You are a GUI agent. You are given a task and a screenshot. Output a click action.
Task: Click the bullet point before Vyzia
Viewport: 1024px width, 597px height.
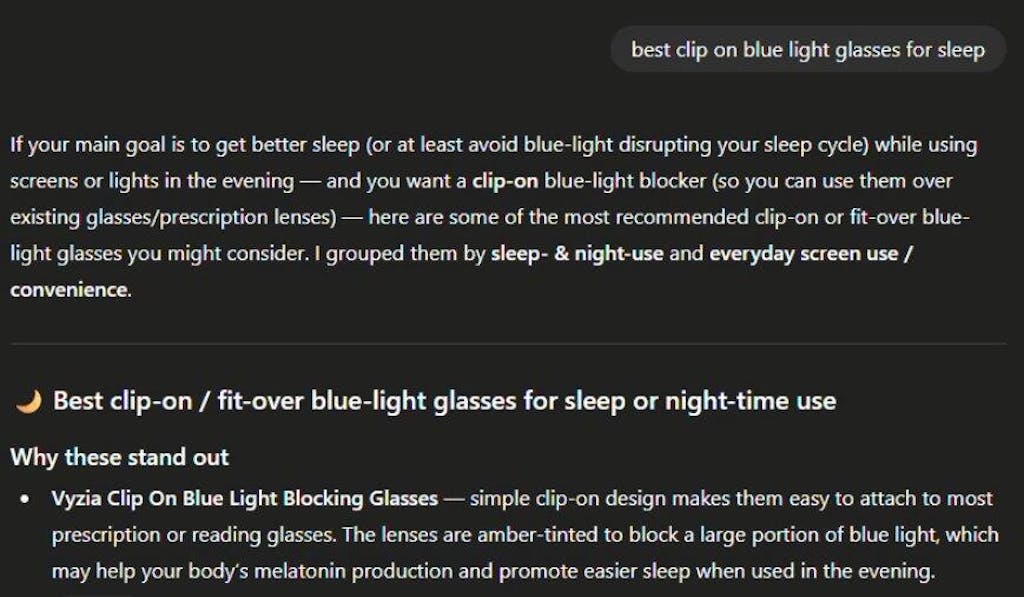26,498
